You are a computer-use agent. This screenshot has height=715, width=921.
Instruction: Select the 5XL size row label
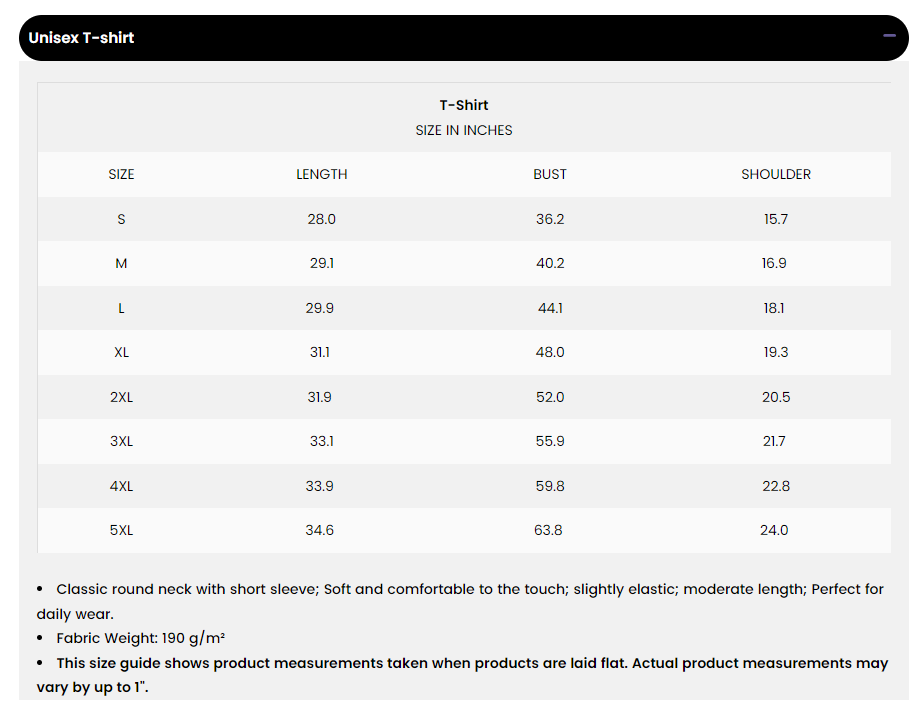[x=121, y=530]
